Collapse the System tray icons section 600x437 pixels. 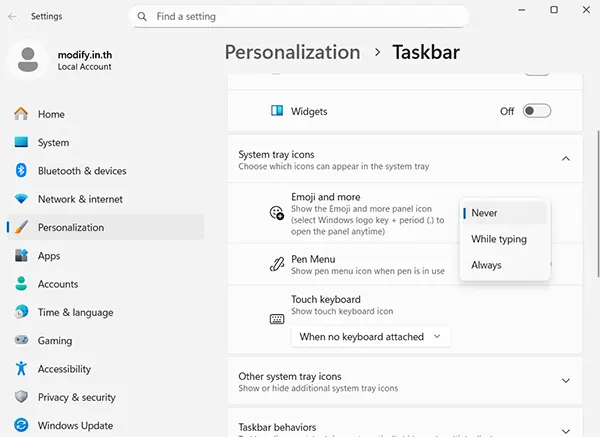(x=566, y=159)
